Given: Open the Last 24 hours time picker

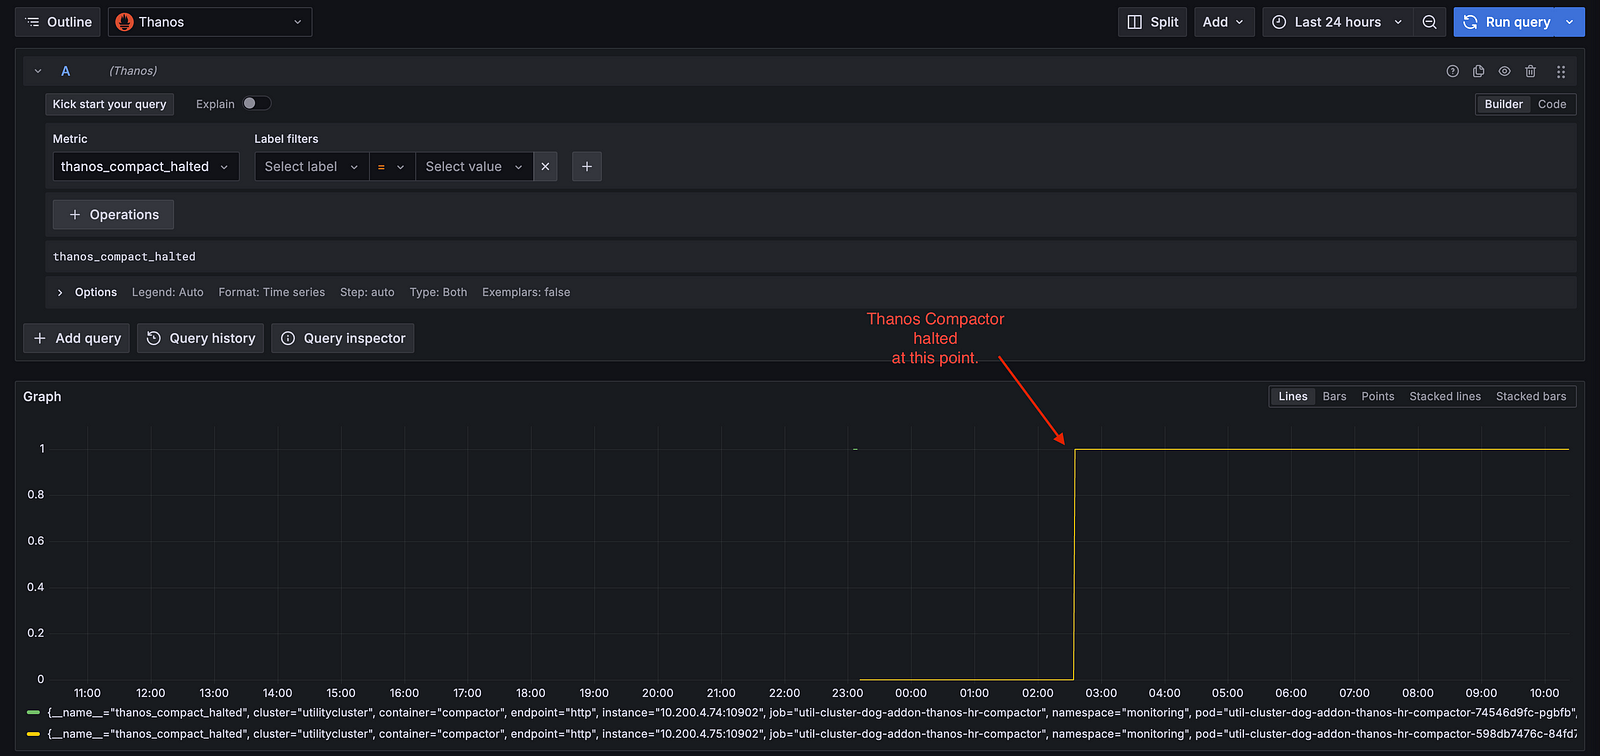Looking at the screenshot, I should point(1337,22).
